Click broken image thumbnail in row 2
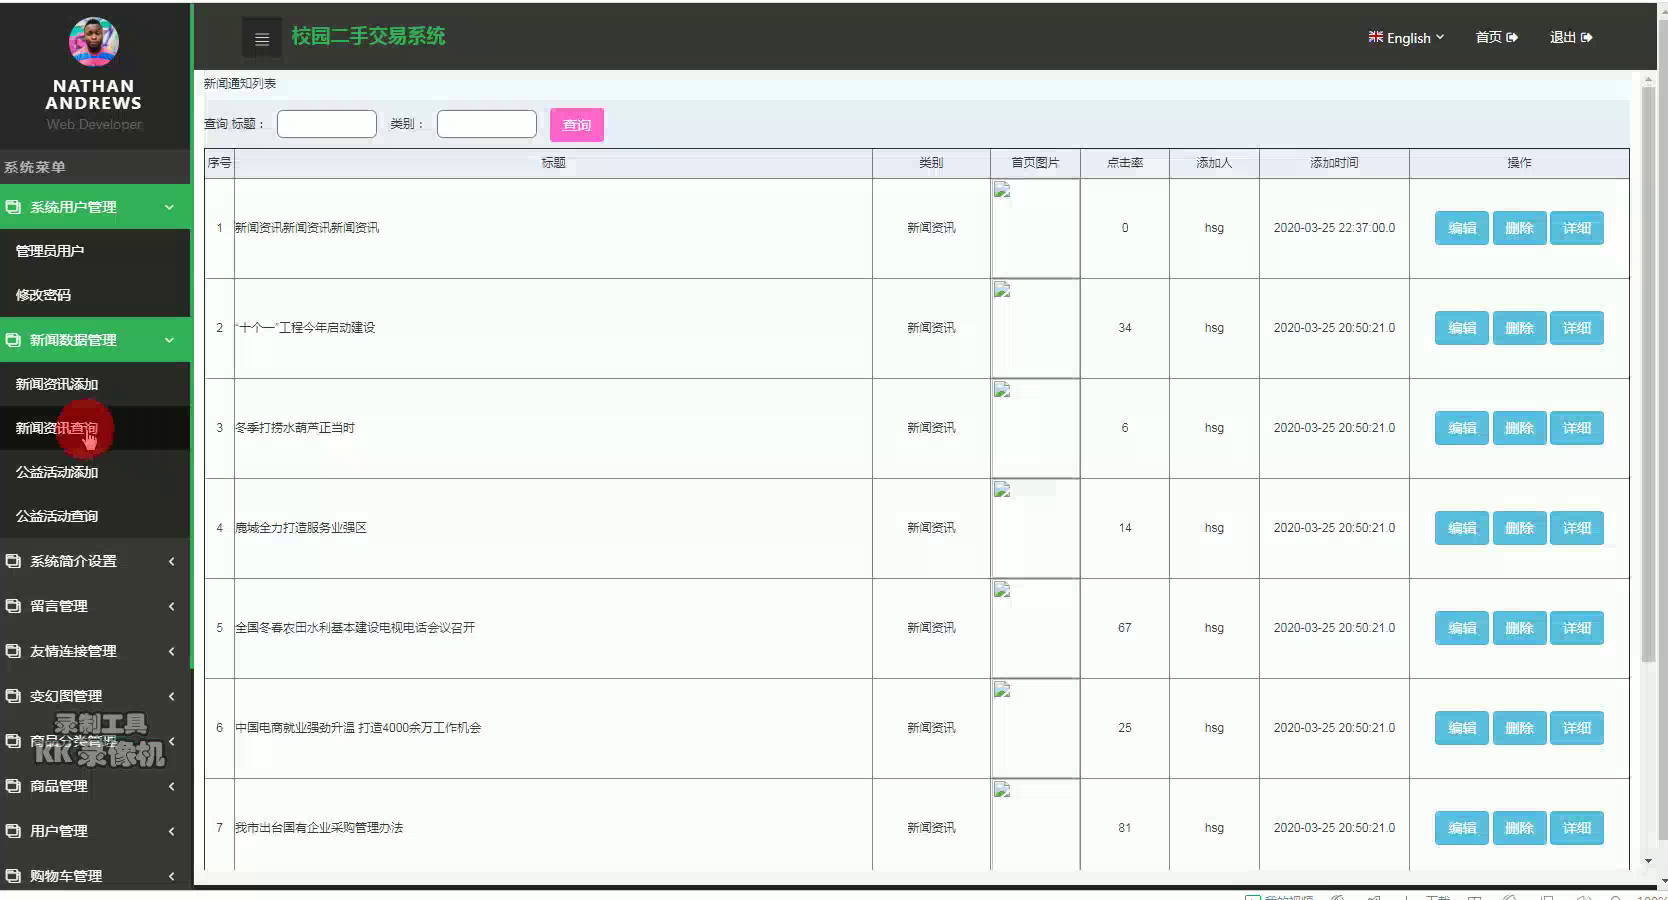 coord(1035,328)
